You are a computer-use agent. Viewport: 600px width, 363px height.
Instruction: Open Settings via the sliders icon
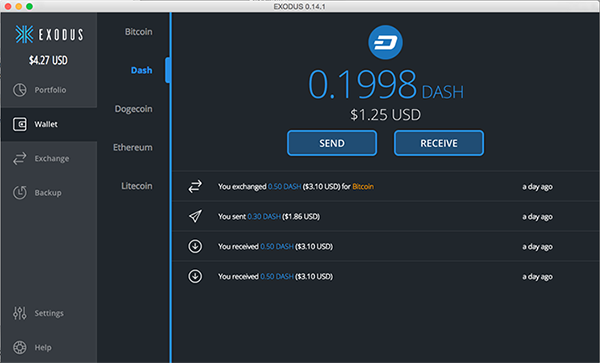coord(20,313)
